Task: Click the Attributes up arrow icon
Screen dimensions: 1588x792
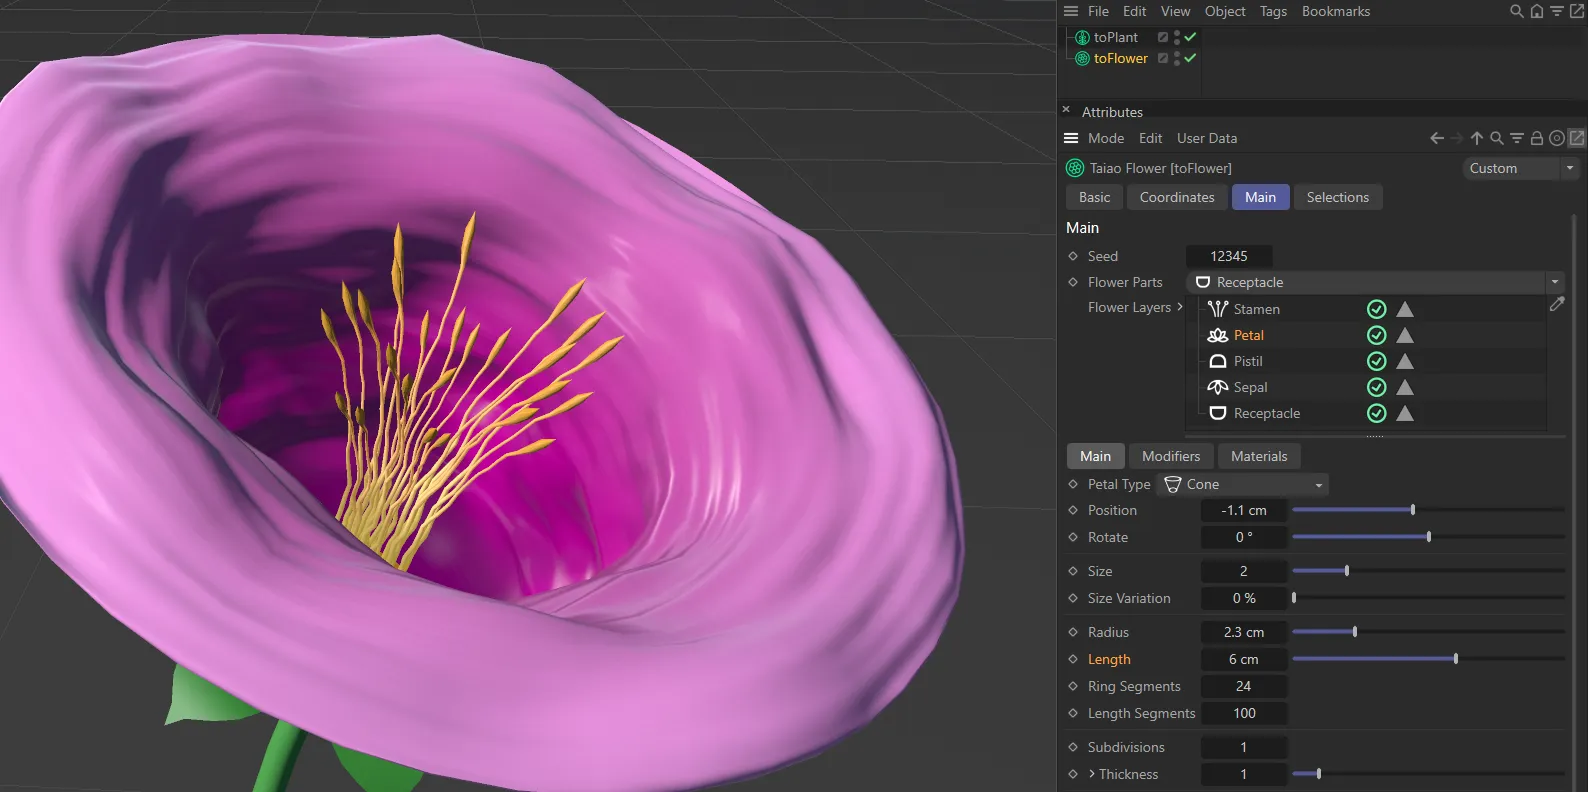Action: coord(1477,138)
